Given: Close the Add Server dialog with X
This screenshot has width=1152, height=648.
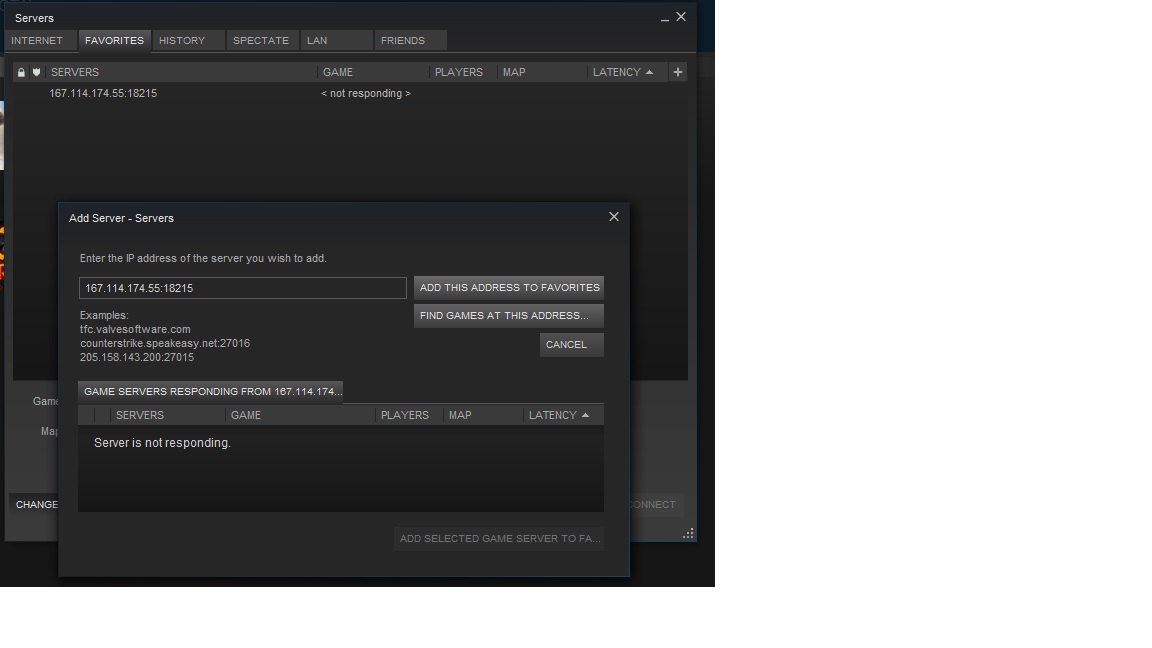Looking at the screenshot, I should pyautogui.click(x=614, y=217).
